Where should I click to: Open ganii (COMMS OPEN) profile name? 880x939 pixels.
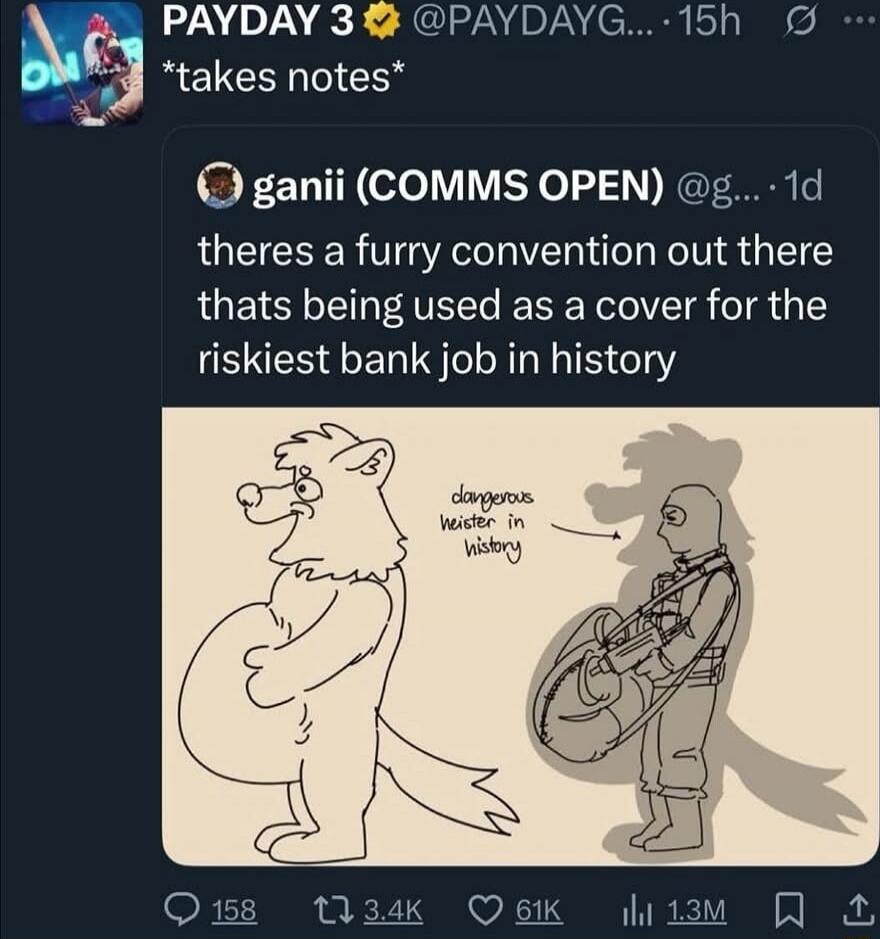tap(458, 187)
